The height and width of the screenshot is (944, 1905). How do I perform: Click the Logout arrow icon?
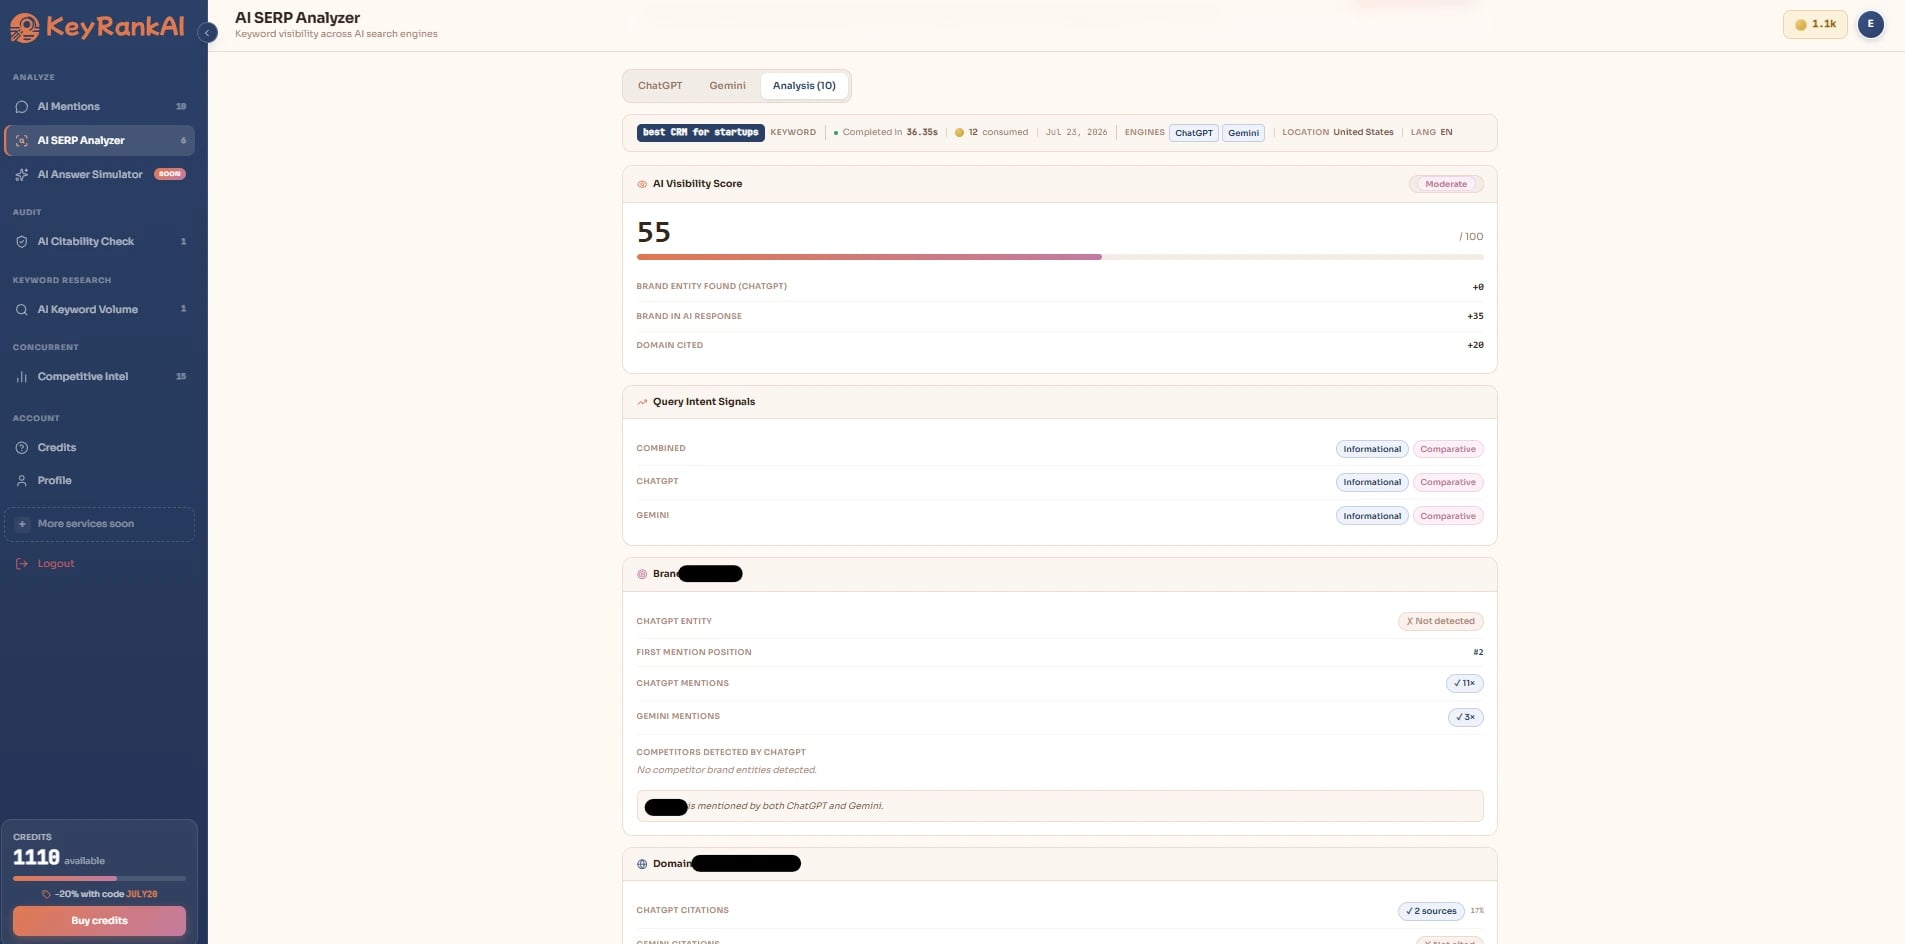[22, 564]
